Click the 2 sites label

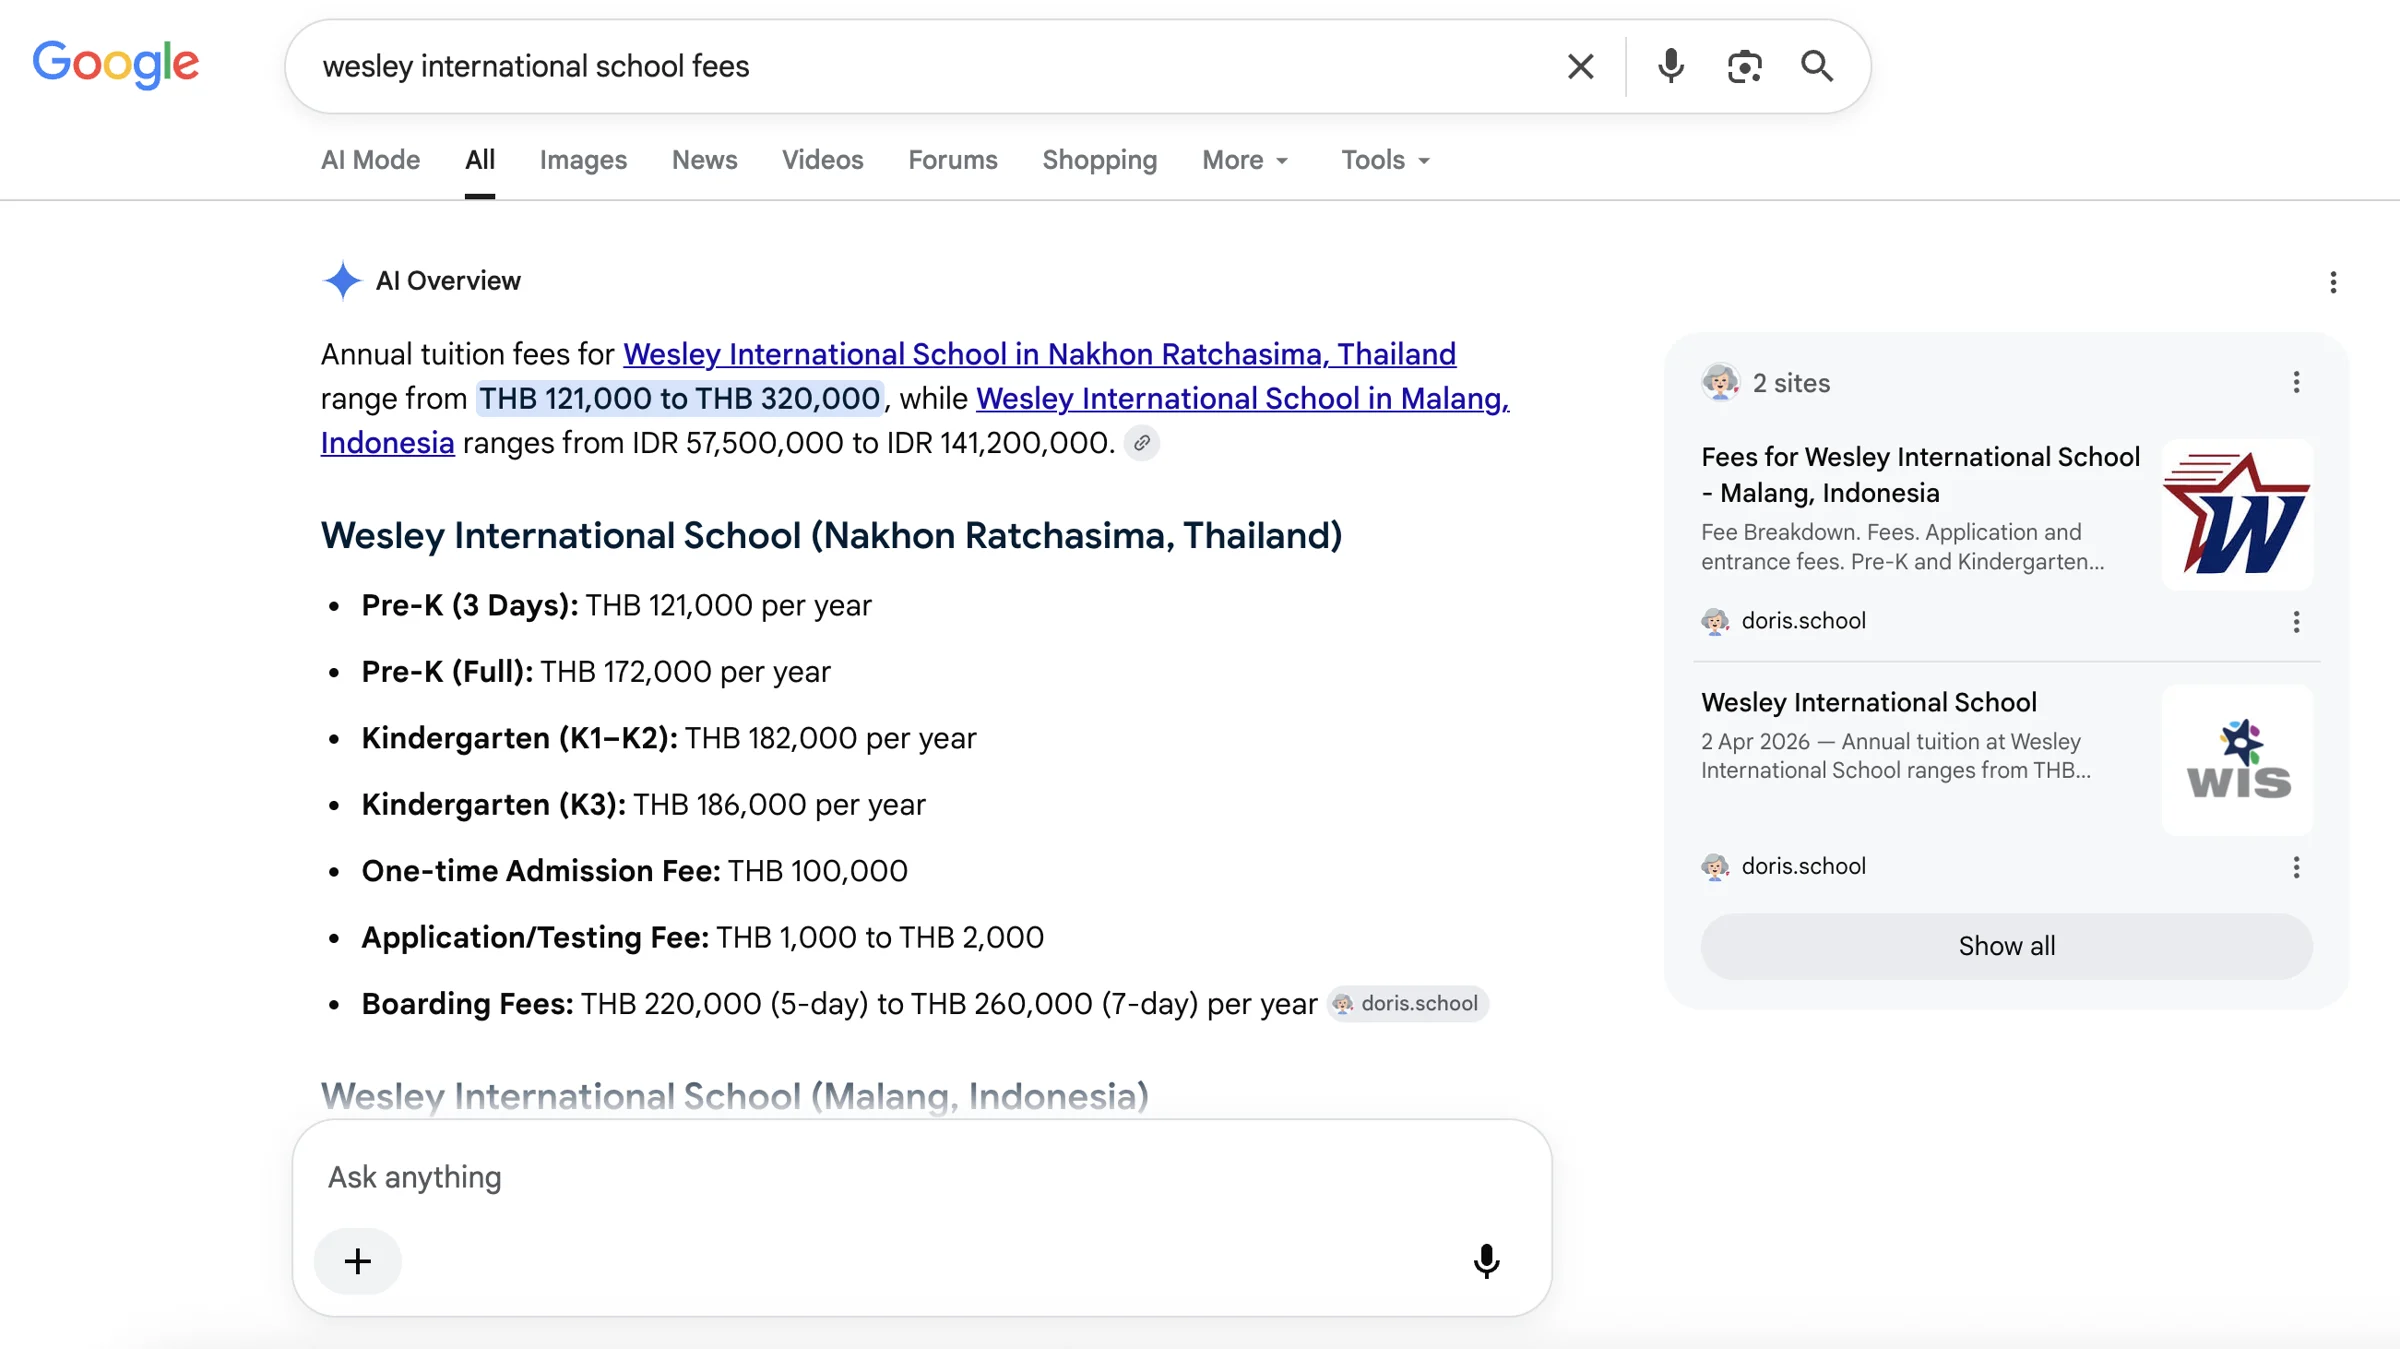[x=1791, y=383]
